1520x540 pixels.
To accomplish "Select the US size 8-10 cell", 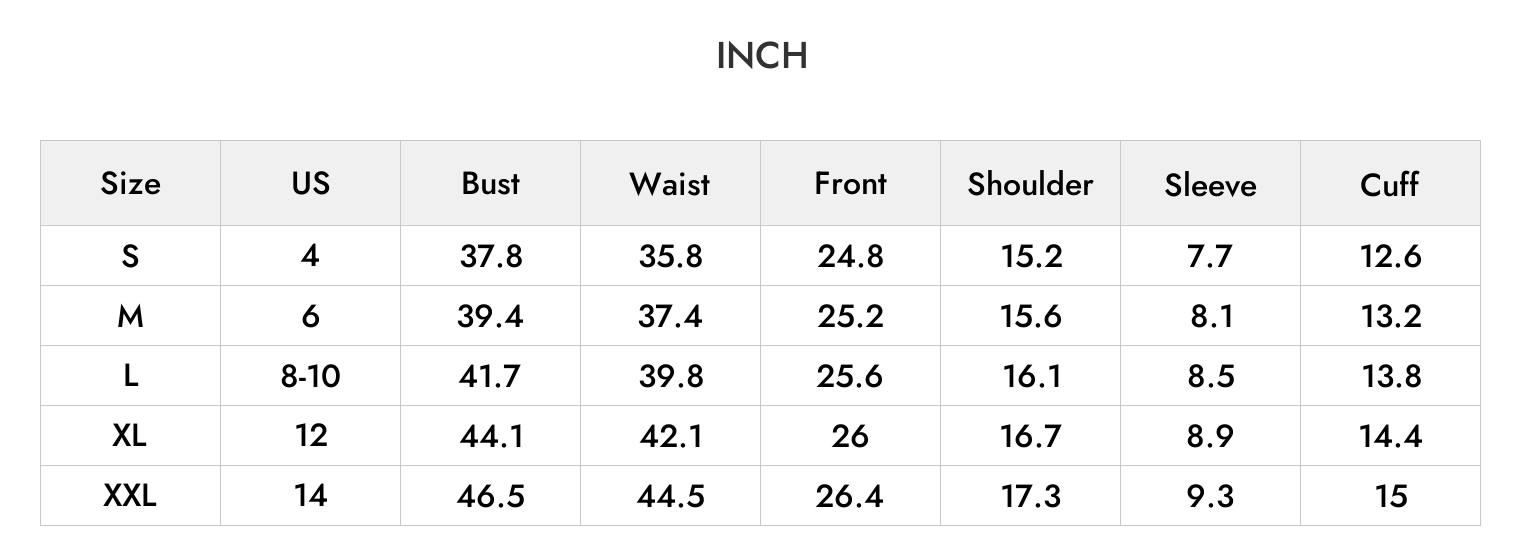I will coord(310,376).
